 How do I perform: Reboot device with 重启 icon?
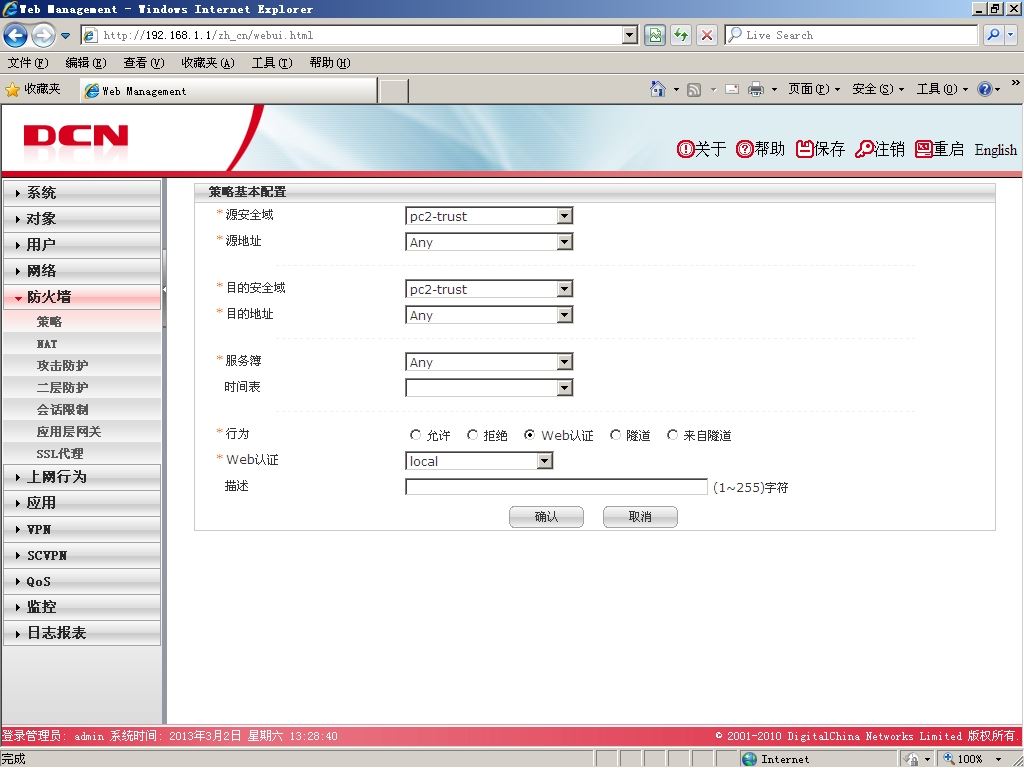(923, 149)
